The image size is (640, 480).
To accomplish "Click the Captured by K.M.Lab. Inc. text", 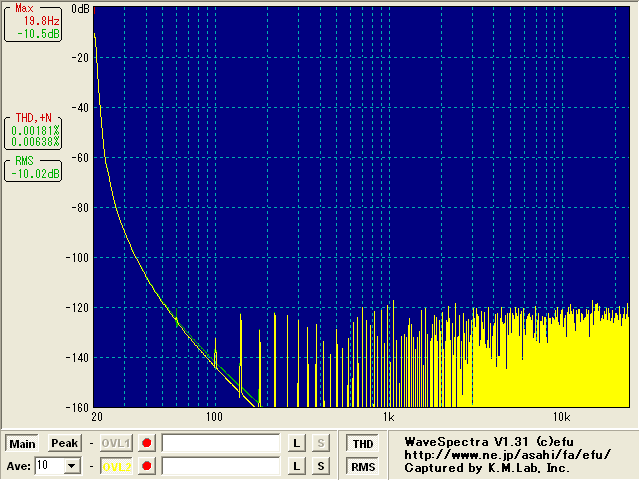I will [x=487, y=468].
